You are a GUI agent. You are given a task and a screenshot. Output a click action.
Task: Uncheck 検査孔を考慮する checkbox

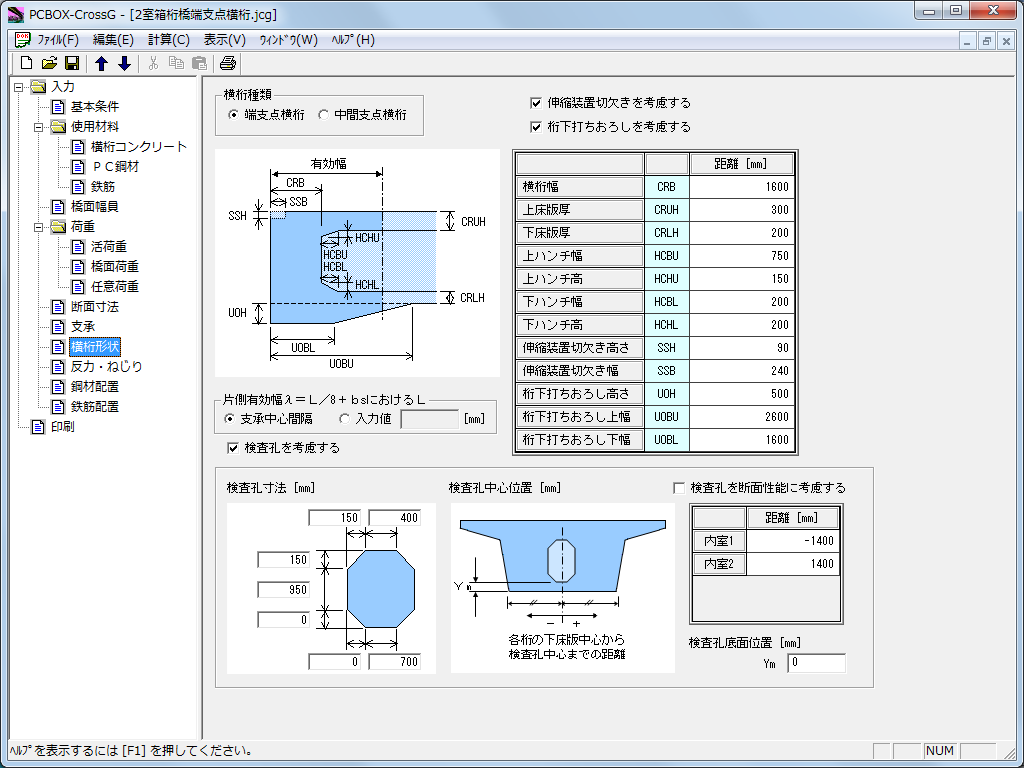click(234, 448)
